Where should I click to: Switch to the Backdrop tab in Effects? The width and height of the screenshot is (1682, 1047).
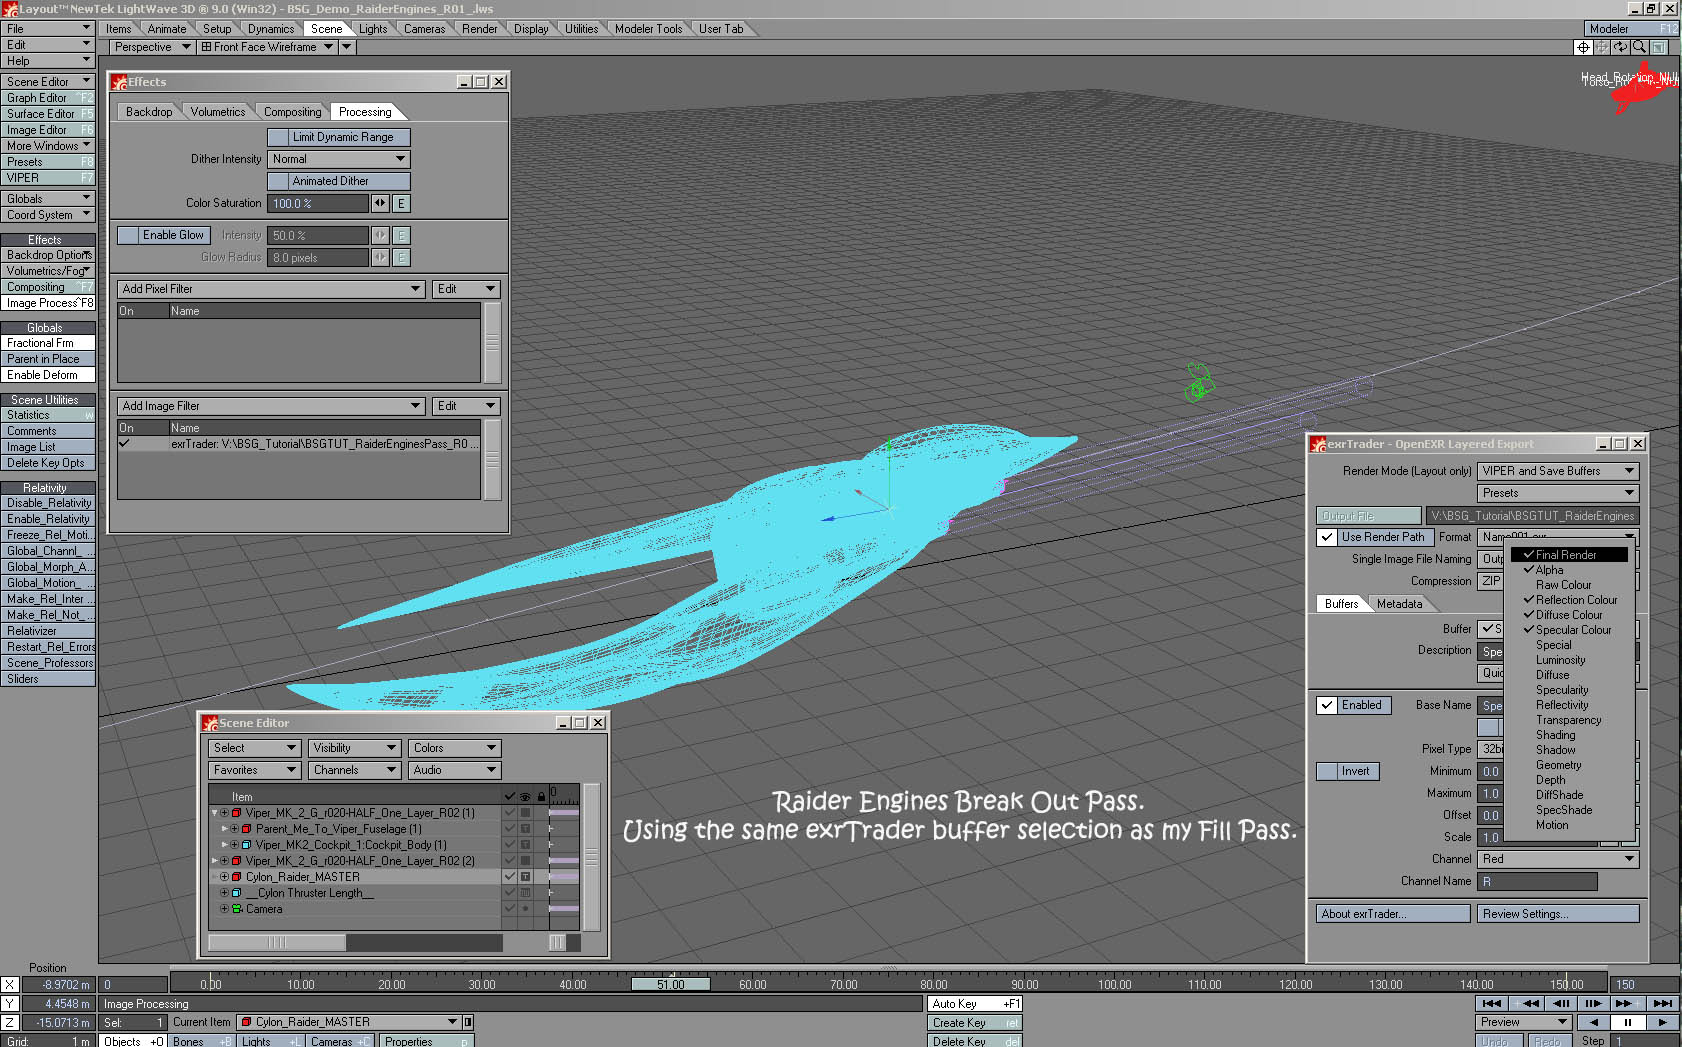coord(149,112)
